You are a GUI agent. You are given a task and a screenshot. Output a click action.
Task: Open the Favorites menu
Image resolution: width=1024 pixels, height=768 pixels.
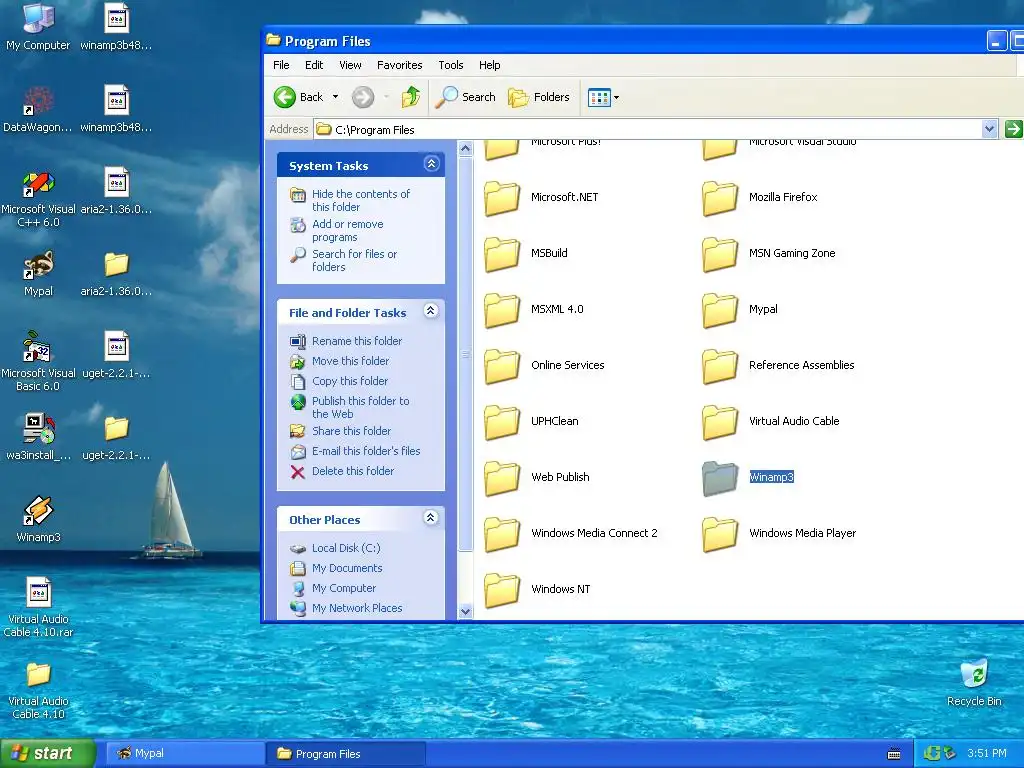pyautogui.click(x=399, y=65)
